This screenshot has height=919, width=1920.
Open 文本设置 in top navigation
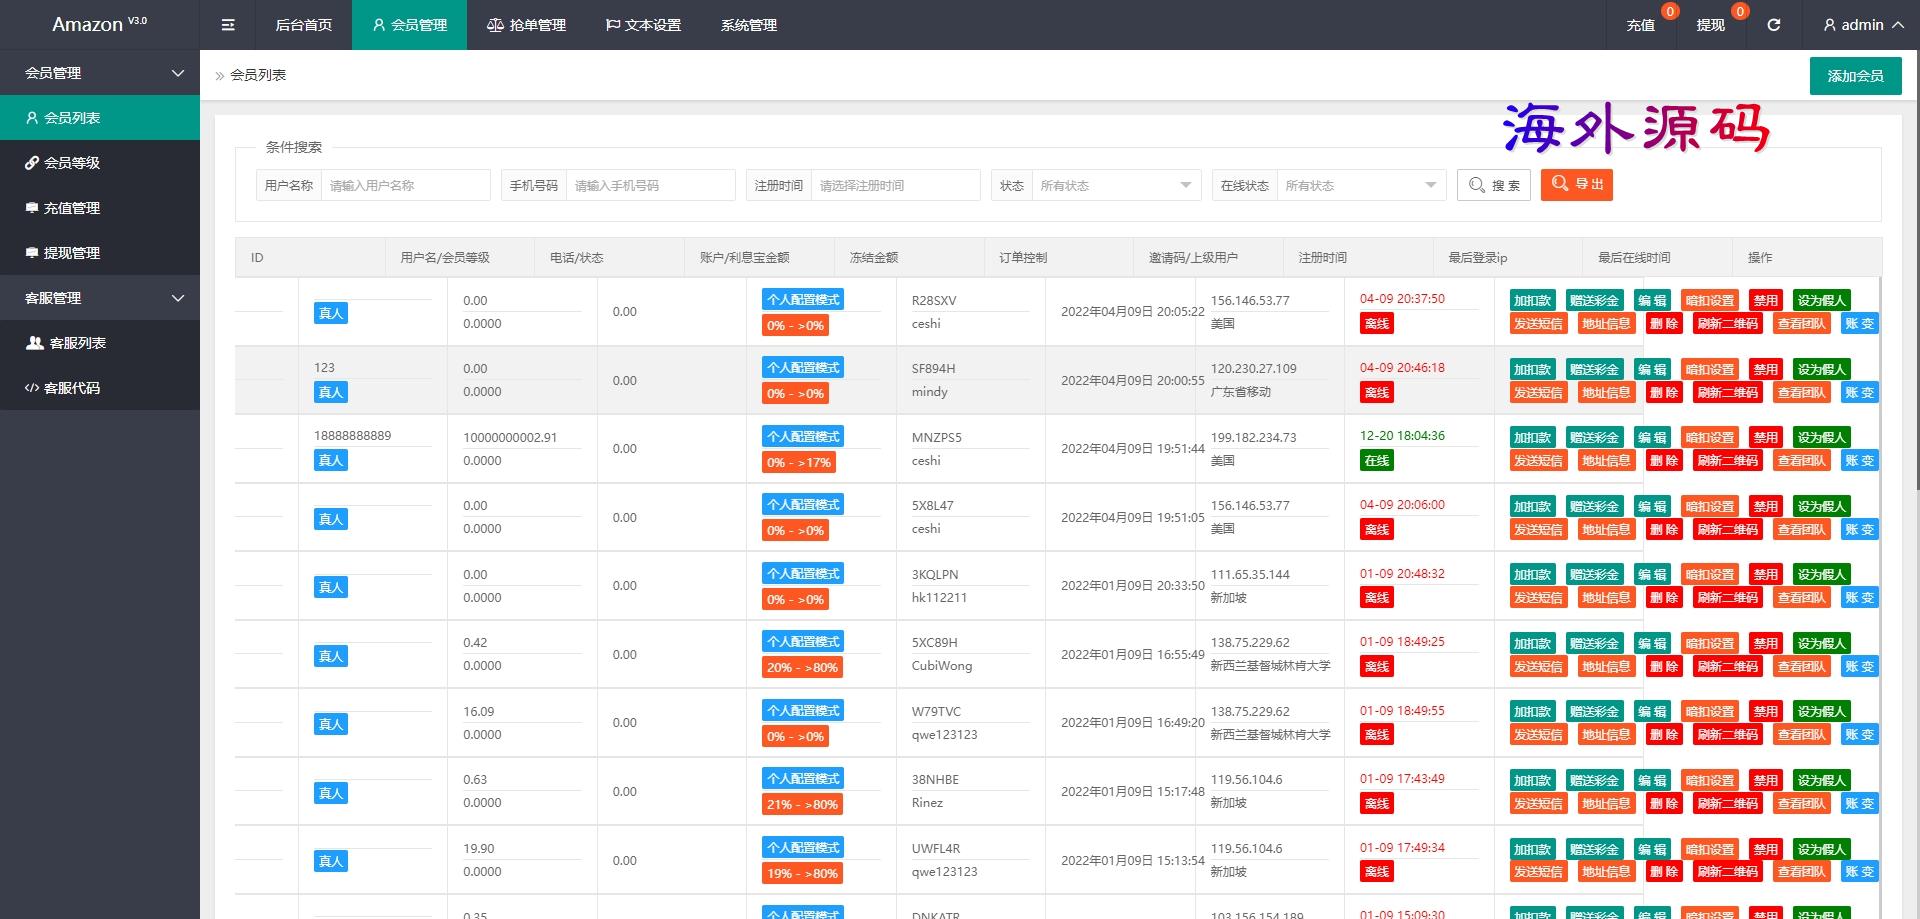(644, 25)
